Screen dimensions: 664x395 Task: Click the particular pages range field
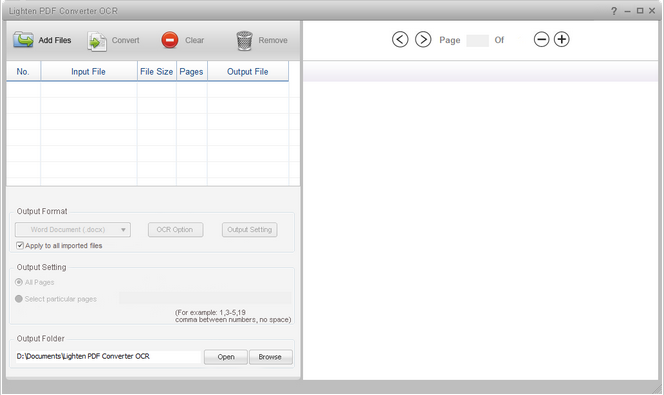pyautogui.click(x=205, y=298)
